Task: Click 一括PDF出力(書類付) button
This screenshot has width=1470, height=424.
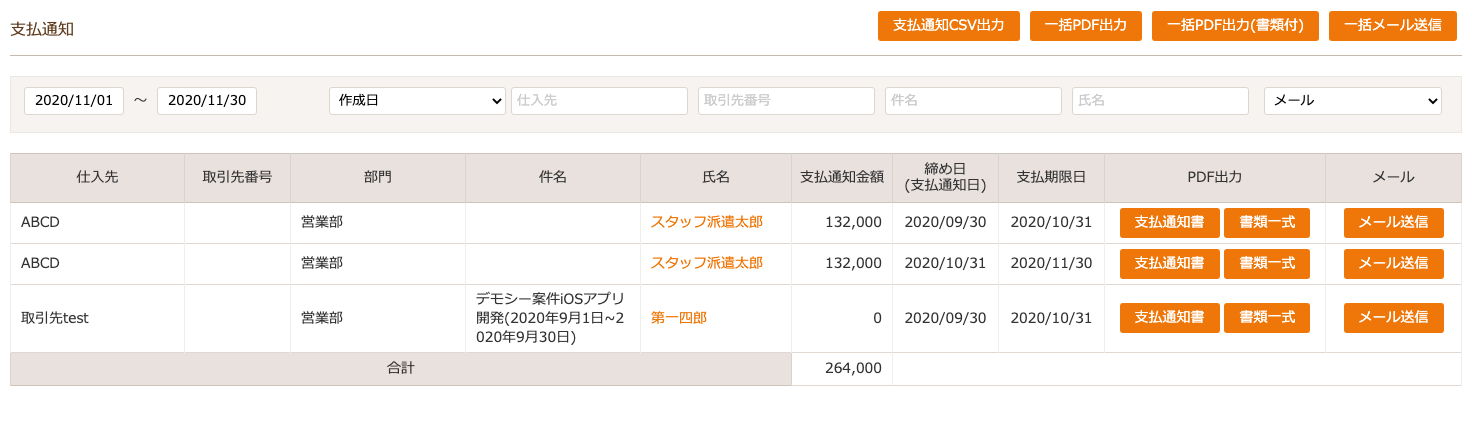Action: [1235, 26]
